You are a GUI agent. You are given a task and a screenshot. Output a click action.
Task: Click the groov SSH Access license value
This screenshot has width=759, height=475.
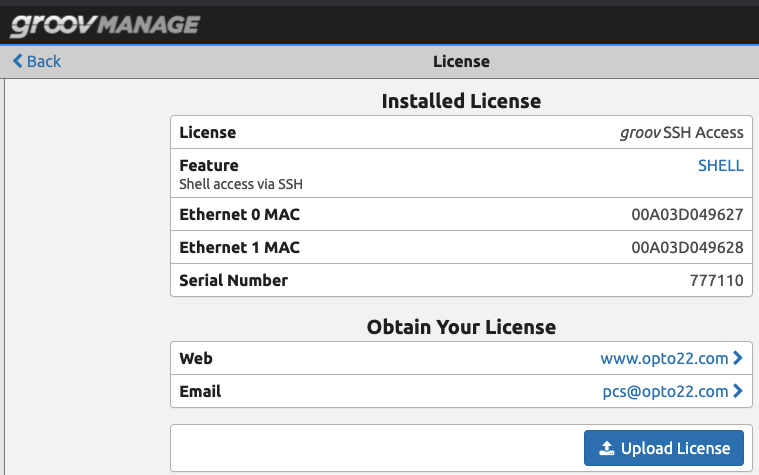pyautogui.click(x=682, y=133)
